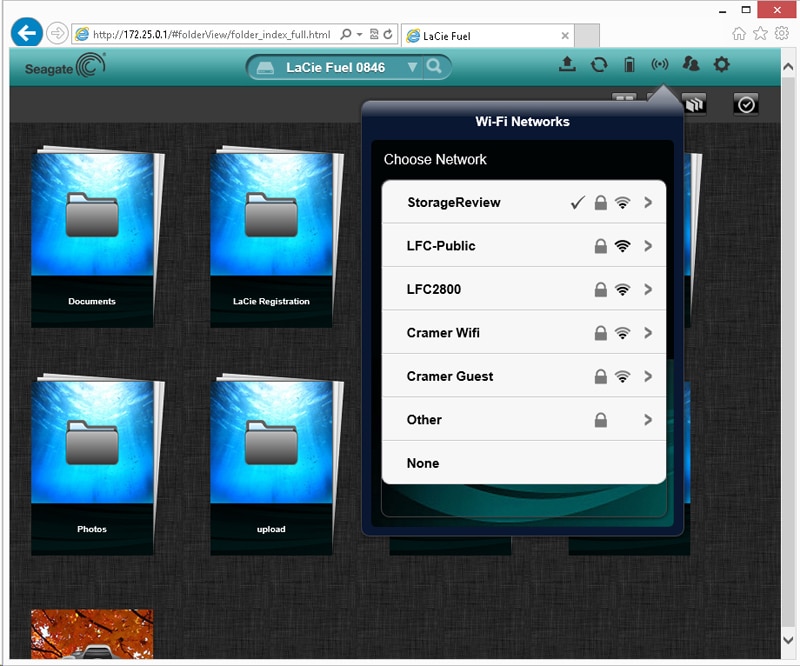Viewport: 800px width, 666px height.
Task: Pick the Cramer Wifi network
Action: pos(524,333)
